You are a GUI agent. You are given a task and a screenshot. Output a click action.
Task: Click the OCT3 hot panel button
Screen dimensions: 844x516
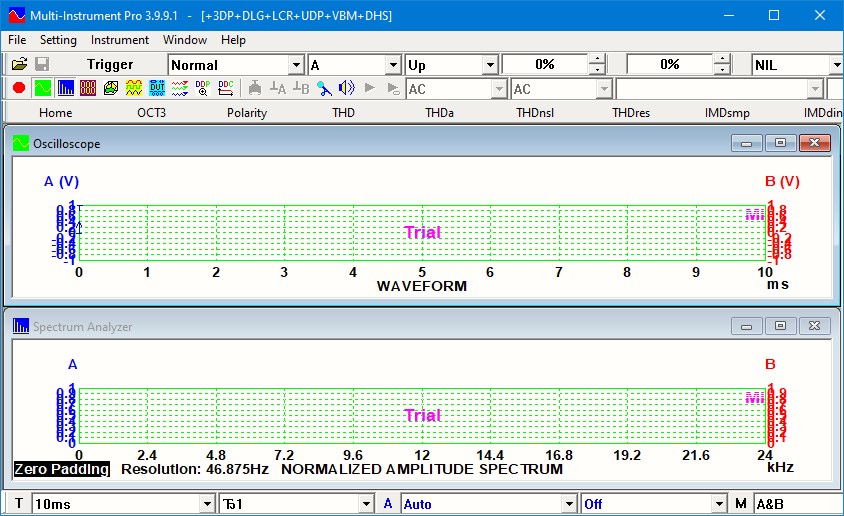tap(151, 112)
